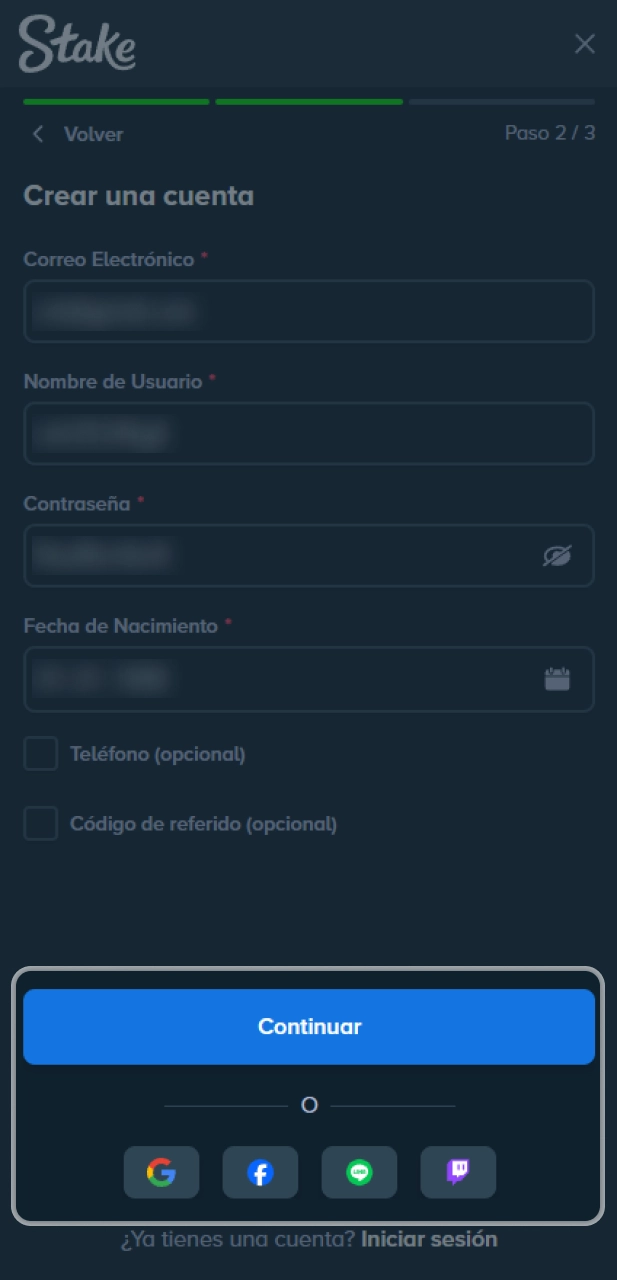This screenshot has width=617, height=1280.
Task: Sign in with the Google icon
Action: coord(161,1172)
